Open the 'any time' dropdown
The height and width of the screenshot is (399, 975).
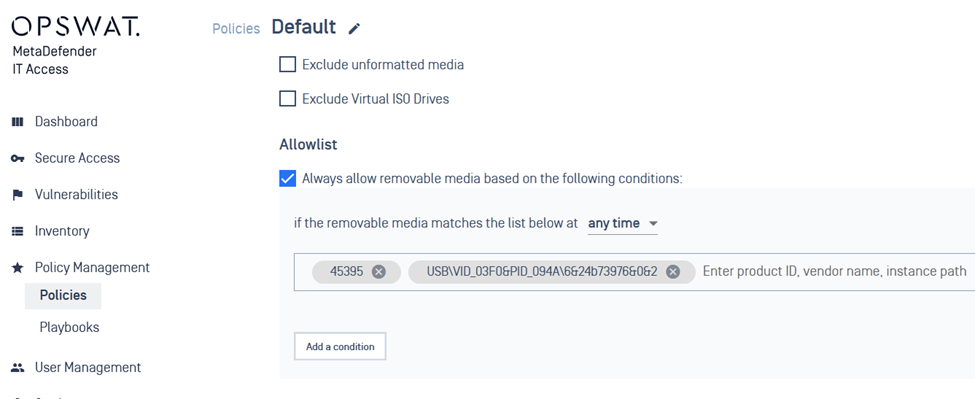622,224
